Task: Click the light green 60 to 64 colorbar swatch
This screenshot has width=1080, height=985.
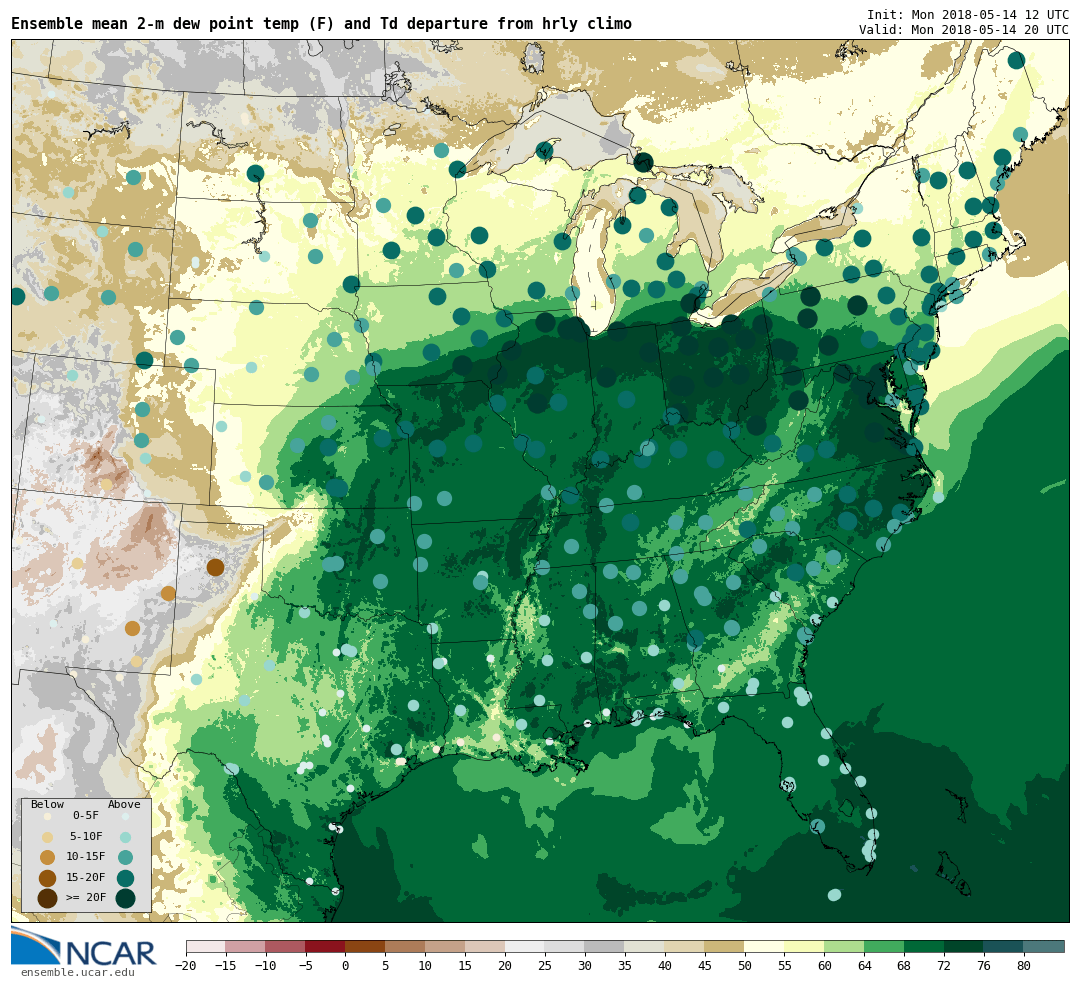Action: click(844, 946)
